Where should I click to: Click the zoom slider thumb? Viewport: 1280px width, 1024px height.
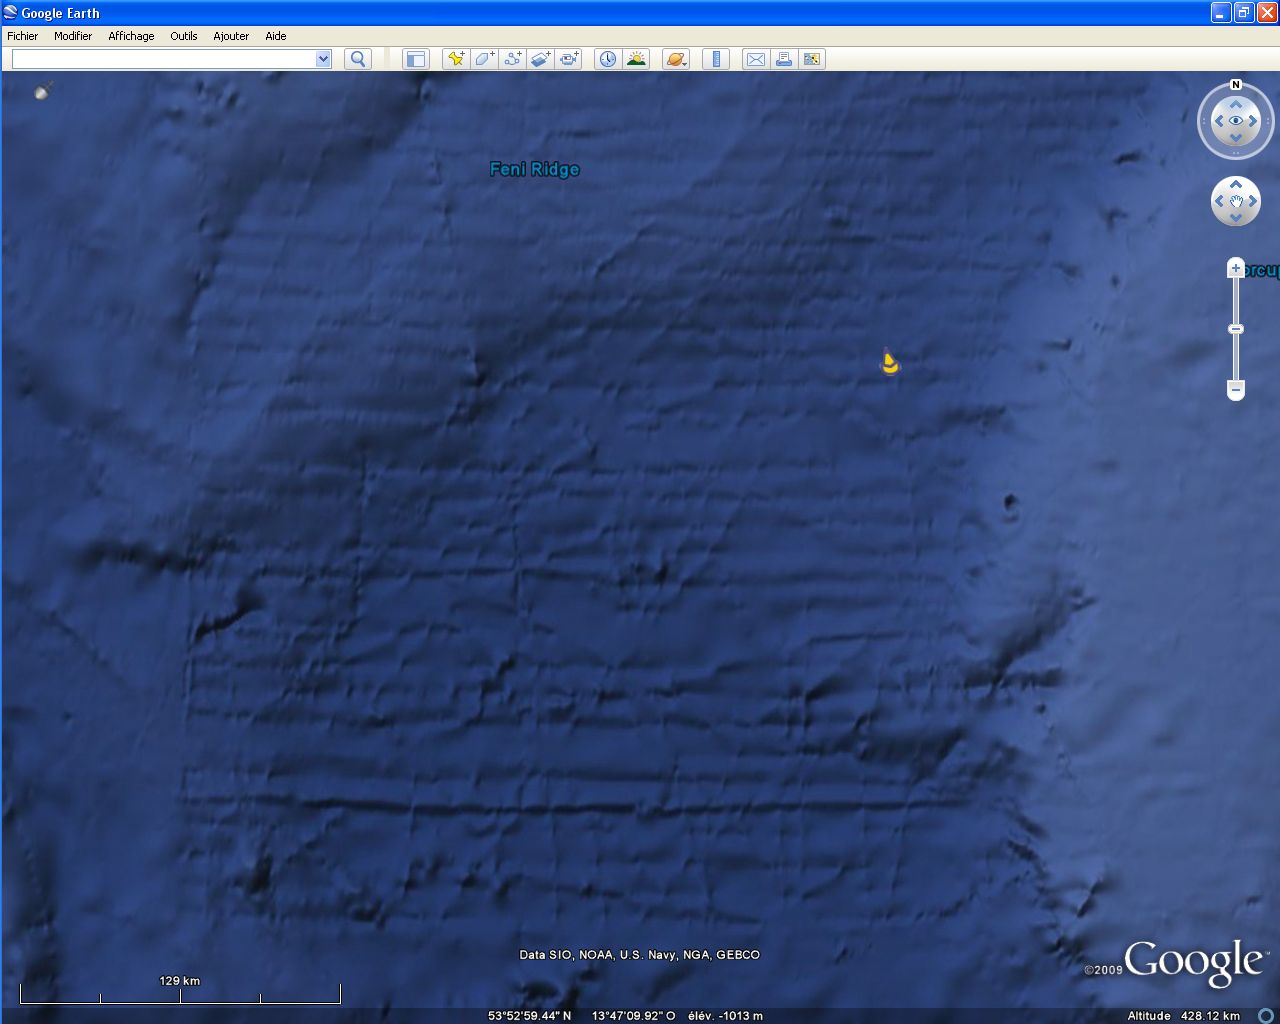click(x=1236, y=329)
